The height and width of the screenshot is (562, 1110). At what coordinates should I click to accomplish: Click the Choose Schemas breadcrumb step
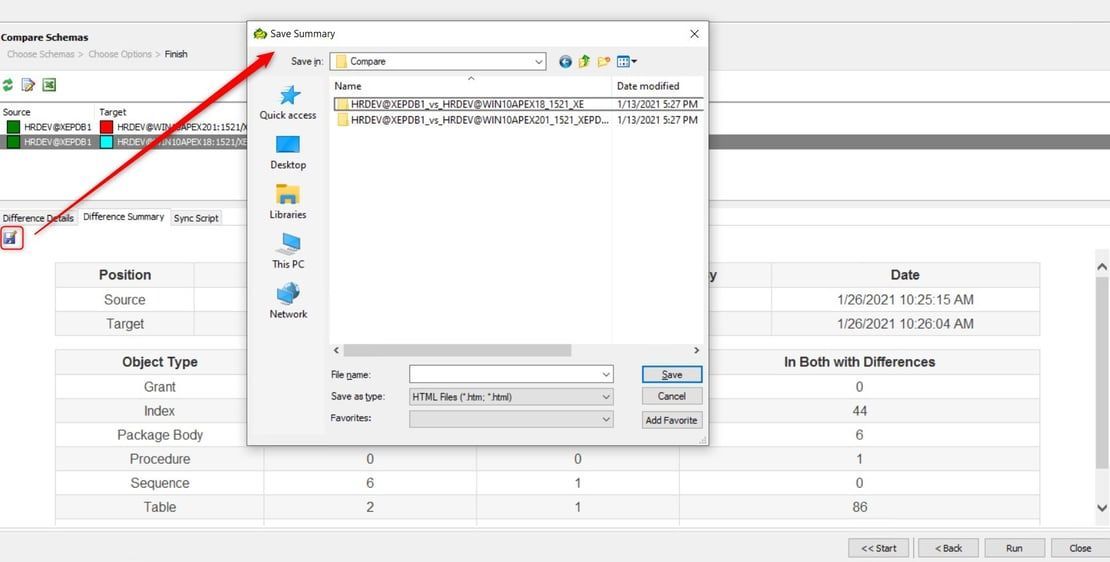tap(40, 54)
